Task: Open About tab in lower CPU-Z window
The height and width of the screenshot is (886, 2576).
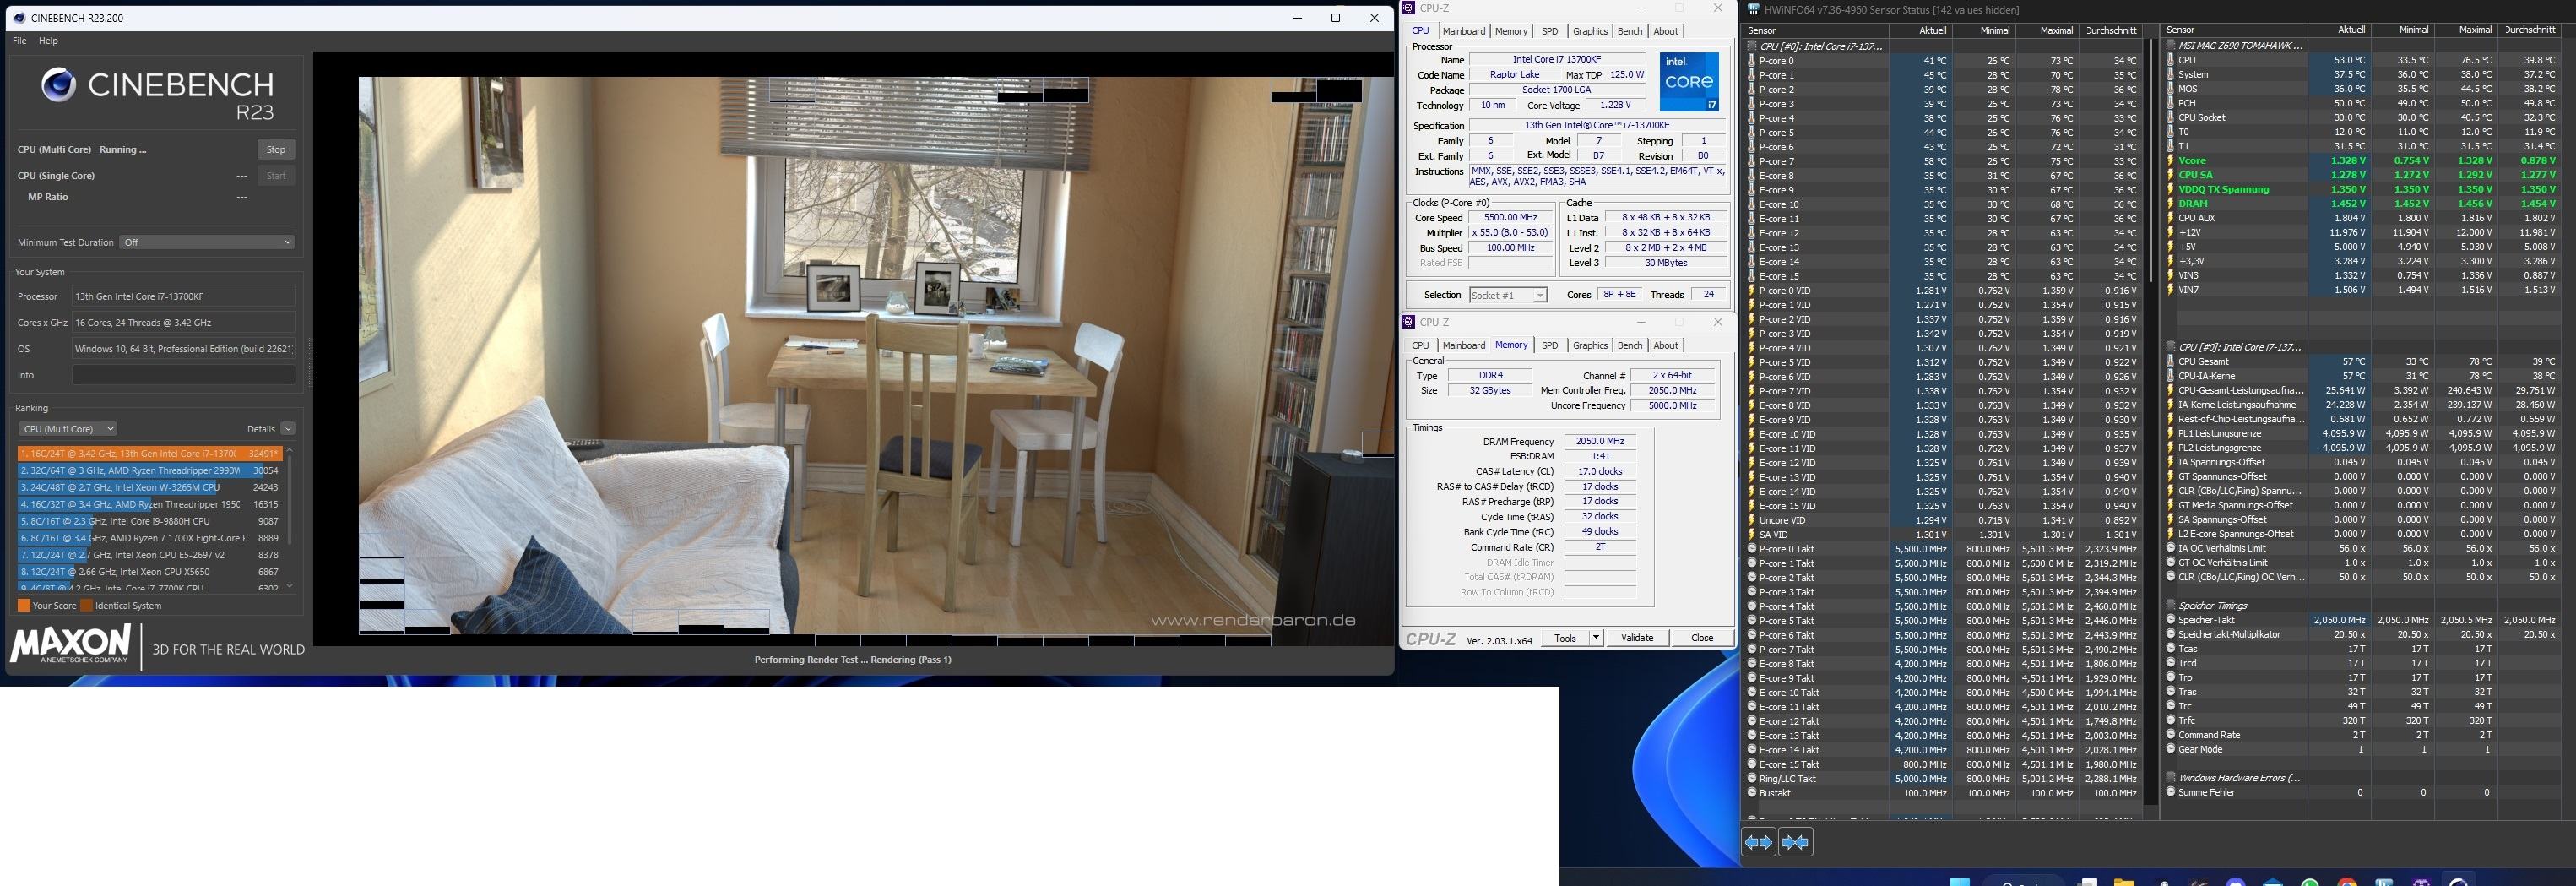Action: click(1666, 346)
